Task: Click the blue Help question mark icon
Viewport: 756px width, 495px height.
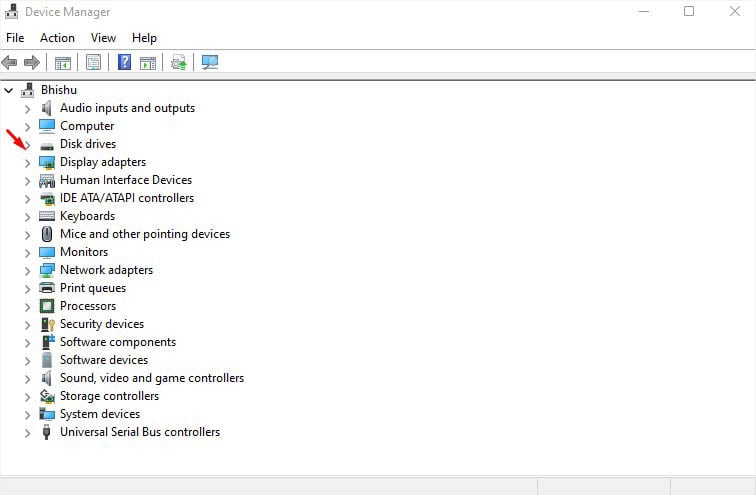Action: (124, 62)
